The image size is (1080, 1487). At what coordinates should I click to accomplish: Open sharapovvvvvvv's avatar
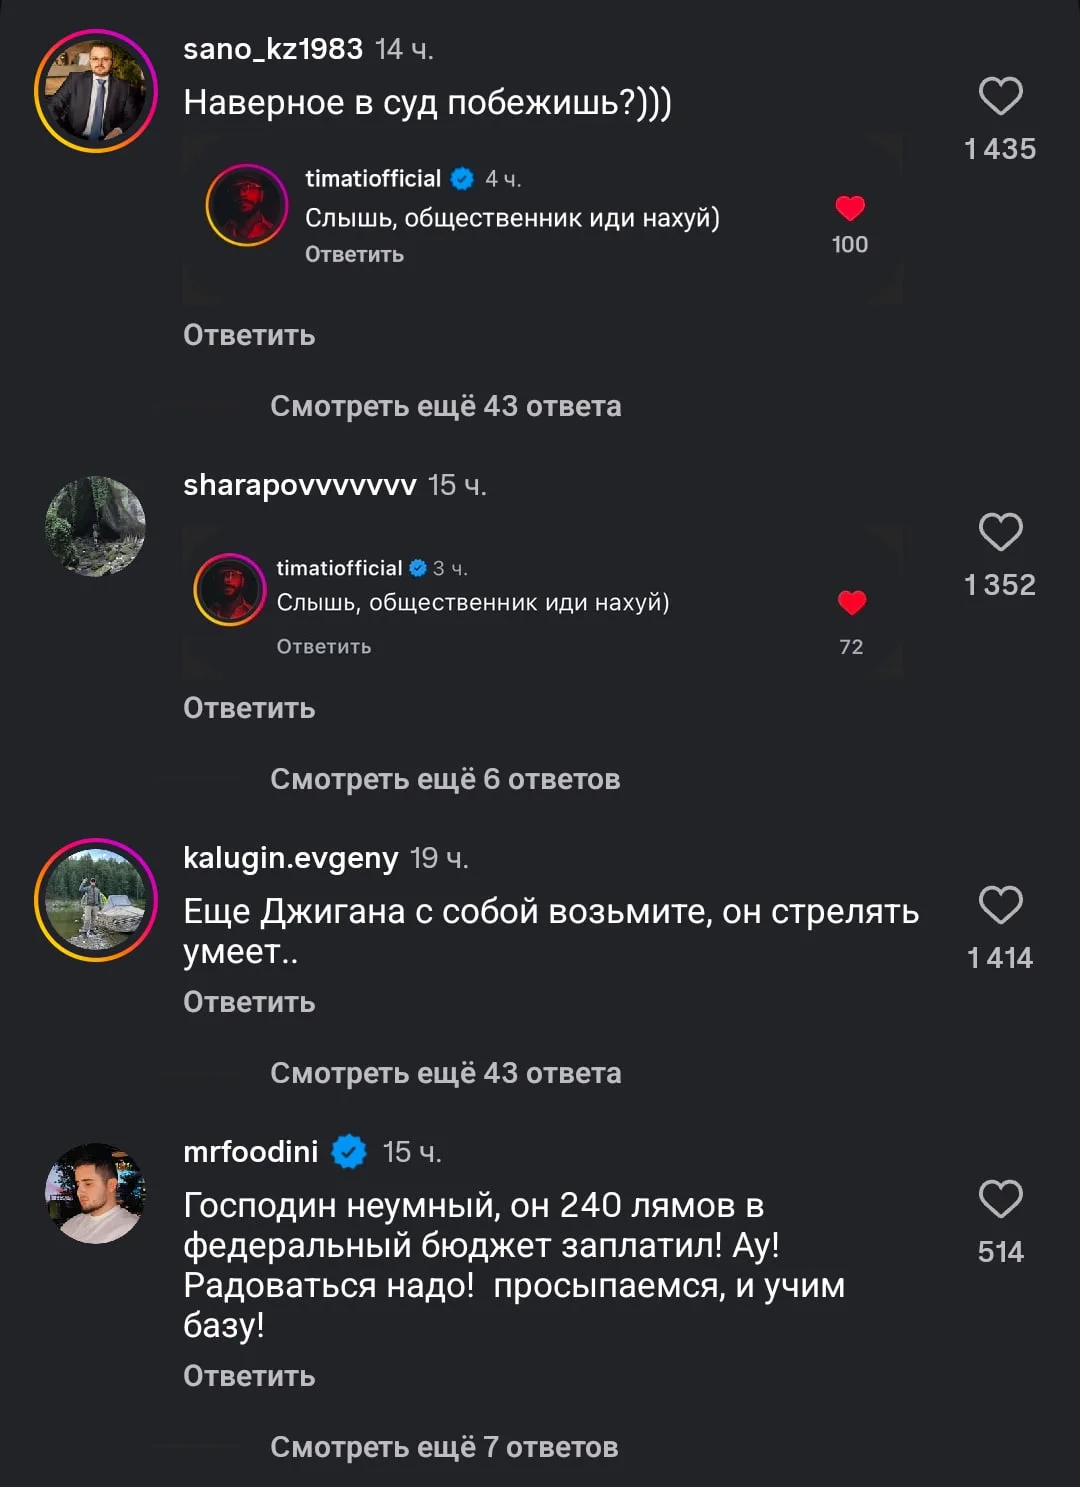click(96, 526)
